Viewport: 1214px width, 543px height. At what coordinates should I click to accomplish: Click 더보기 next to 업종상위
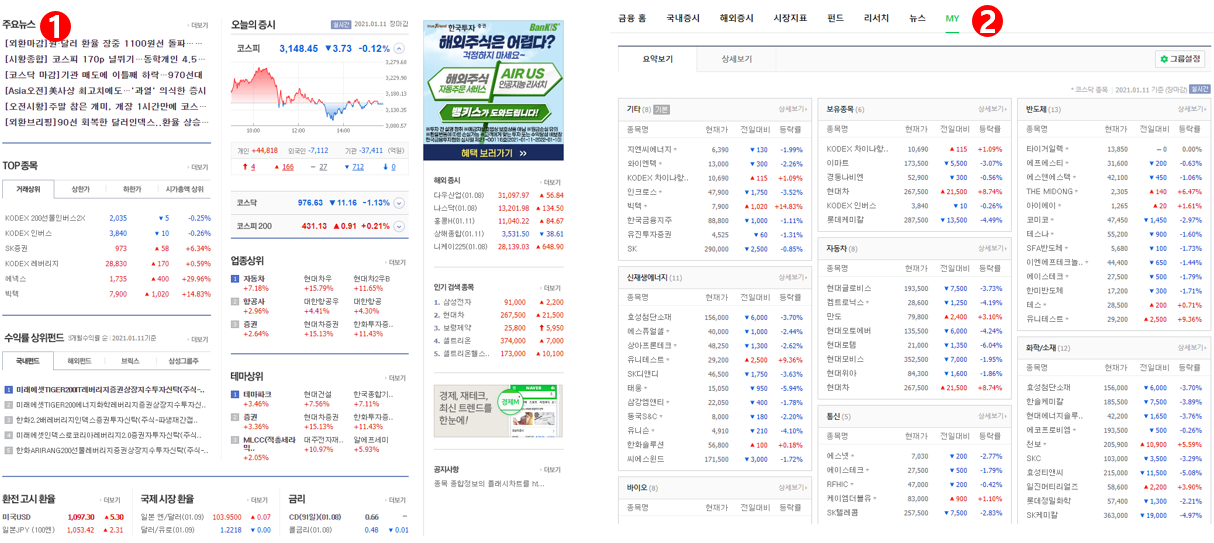pyautogui.click(x=396, y=262)
